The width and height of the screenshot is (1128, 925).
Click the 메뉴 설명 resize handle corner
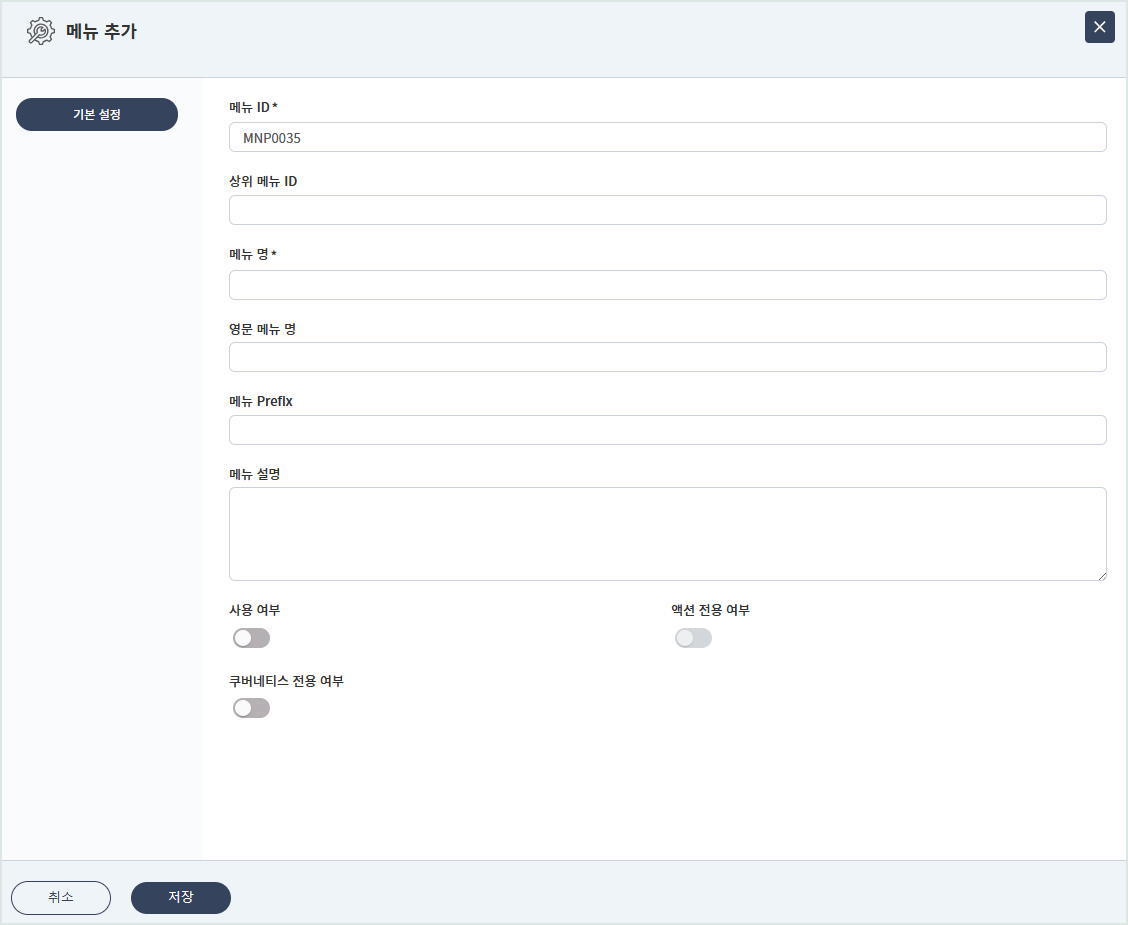tap(1101, 575)
